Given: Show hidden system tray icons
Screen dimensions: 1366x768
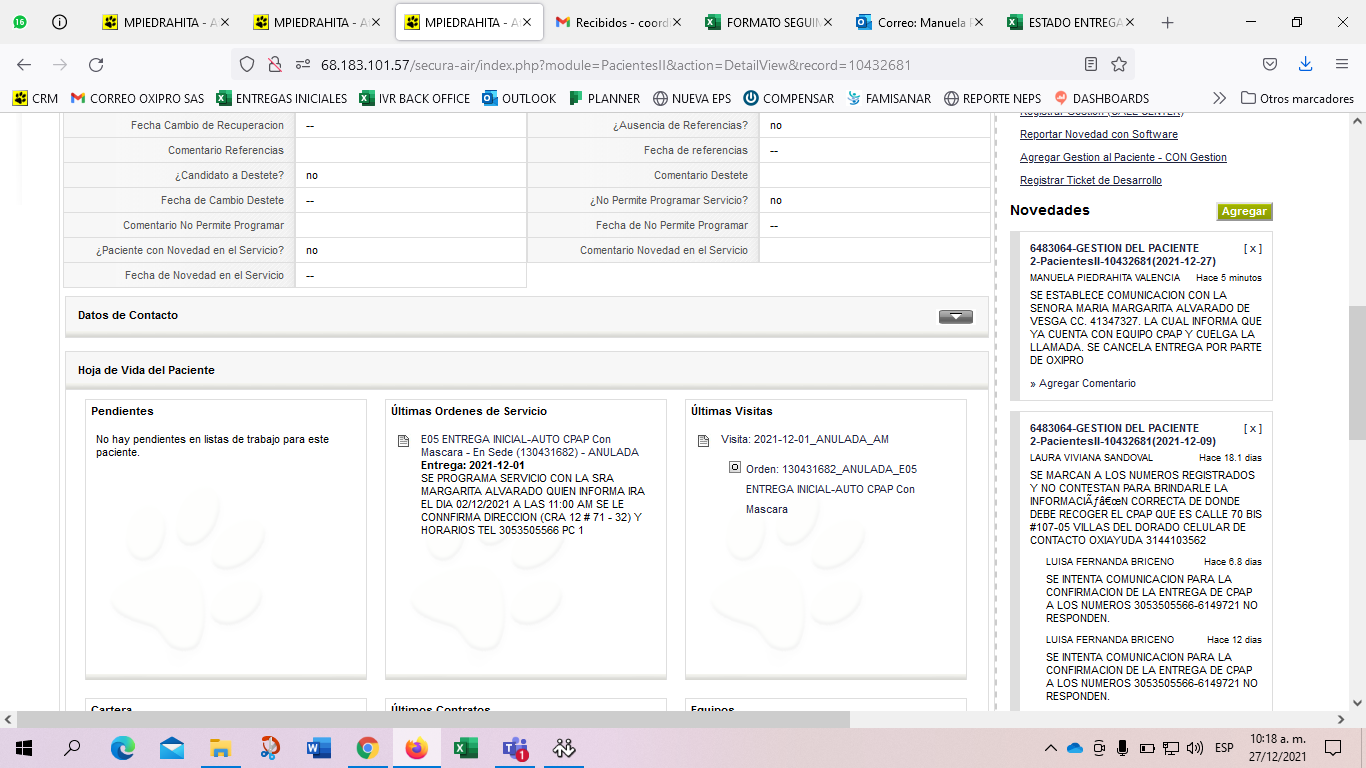Looking at the screenshot, I should tap(1050, 748).
